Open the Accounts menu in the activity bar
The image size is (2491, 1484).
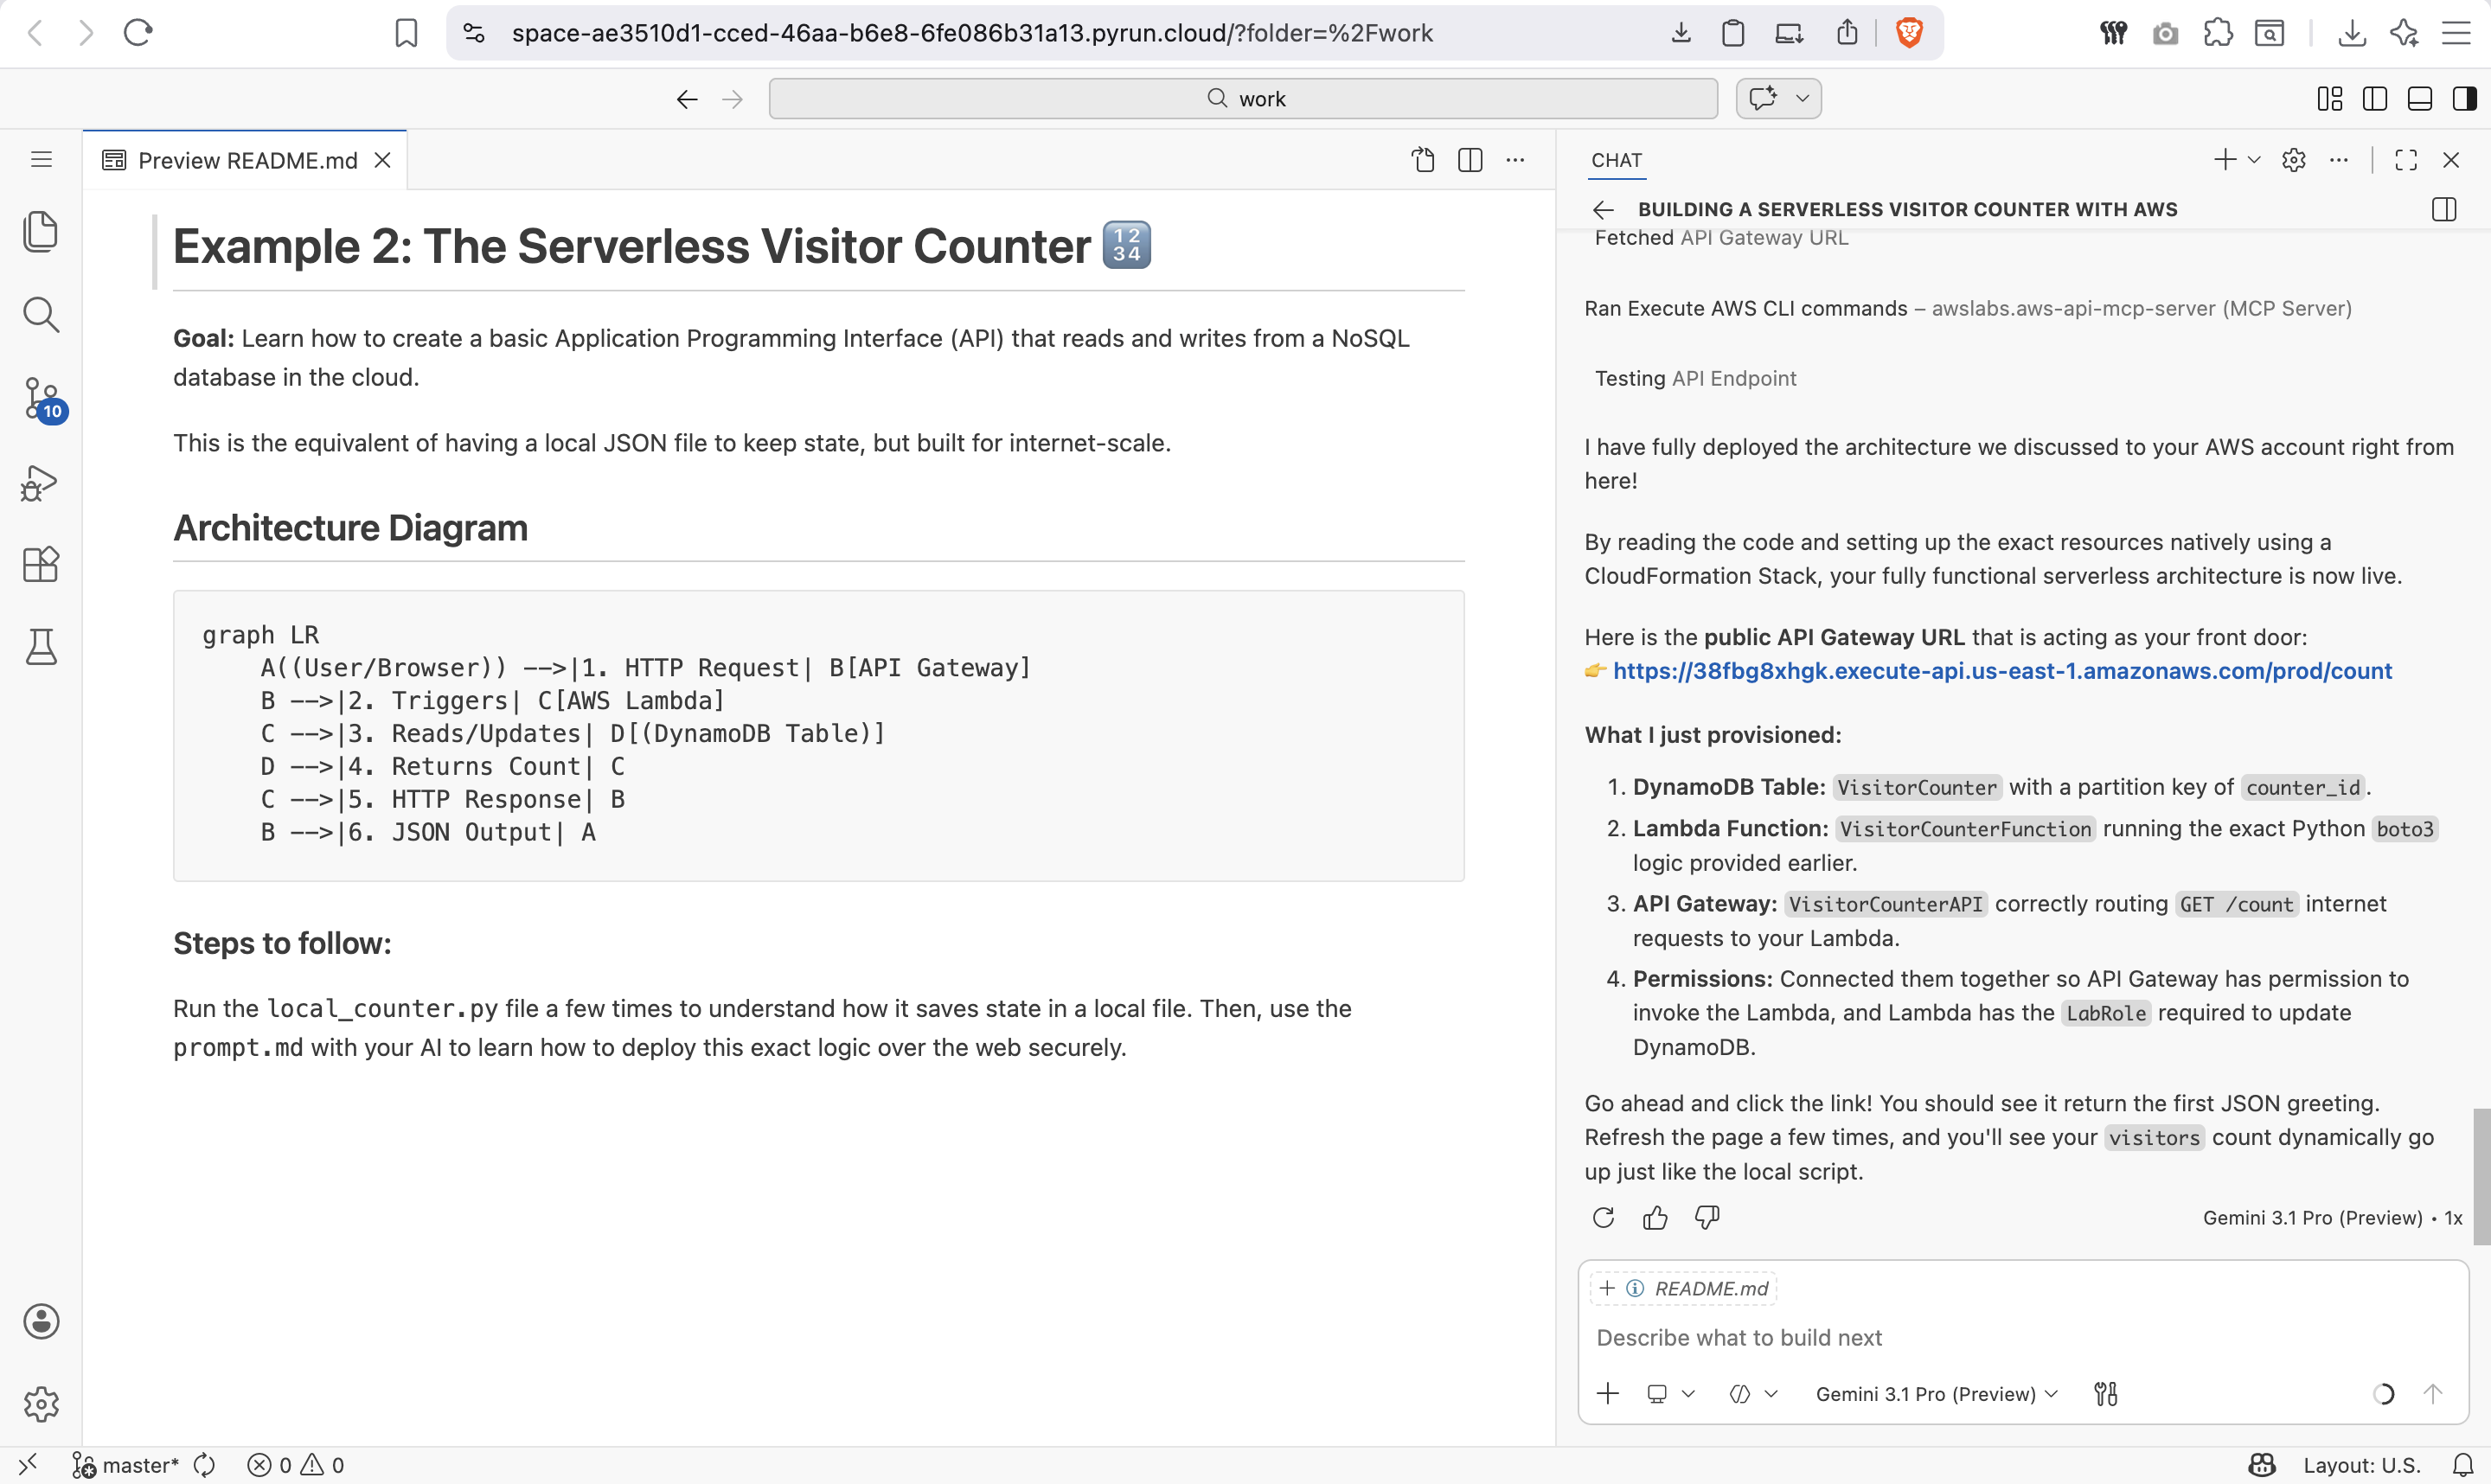pos(41,1321)
